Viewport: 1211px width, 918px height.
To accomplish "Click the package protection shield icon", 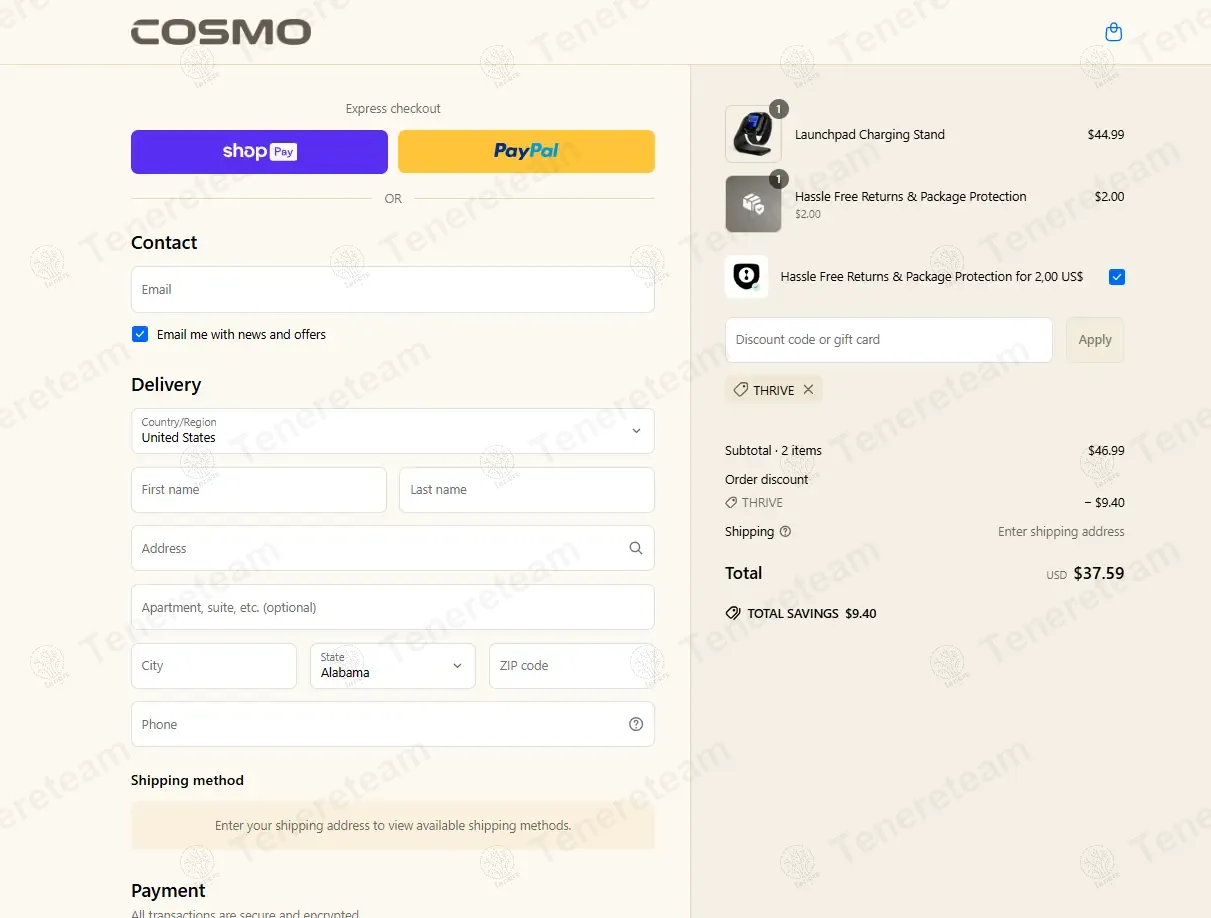I will pyautogui.click(x=746, y=277).
